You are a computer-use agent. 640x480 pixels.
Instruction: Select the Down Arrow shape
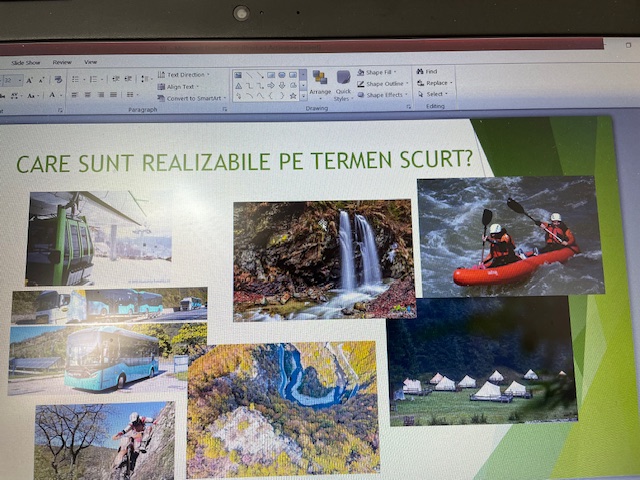point(282,86)
